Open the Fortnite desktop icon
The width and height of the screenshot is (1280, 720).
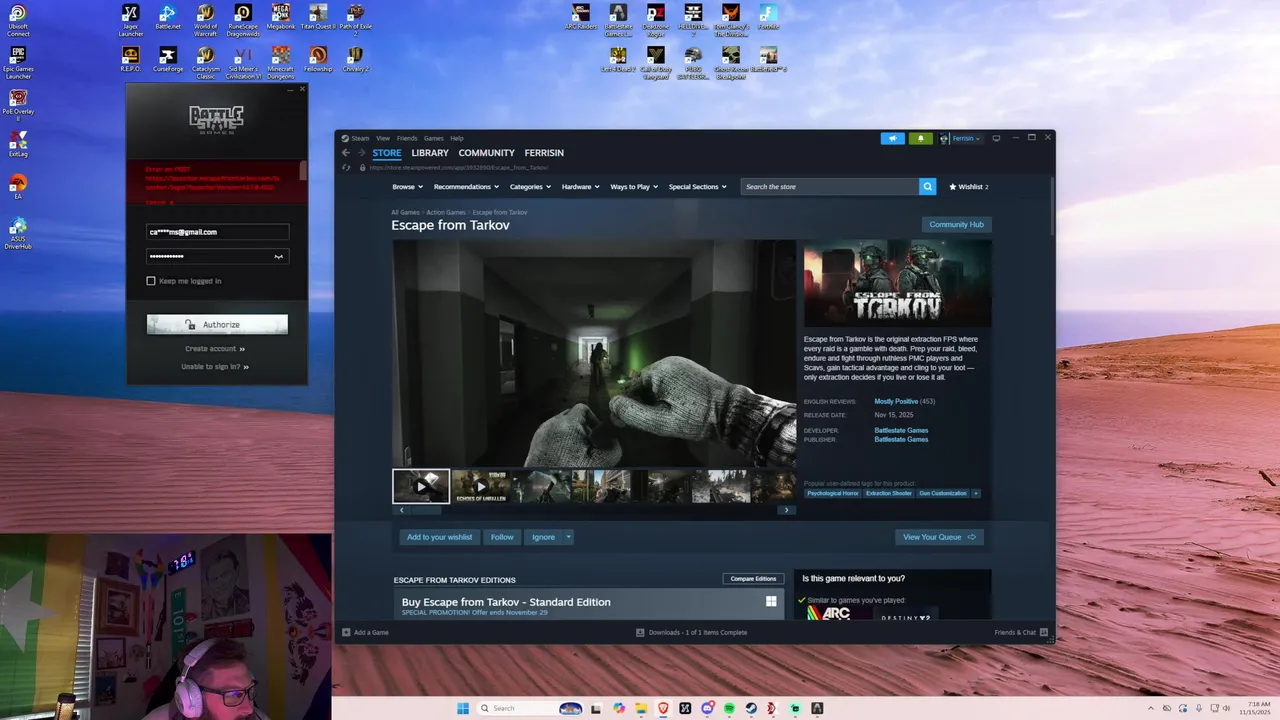(x=768, y=18)
